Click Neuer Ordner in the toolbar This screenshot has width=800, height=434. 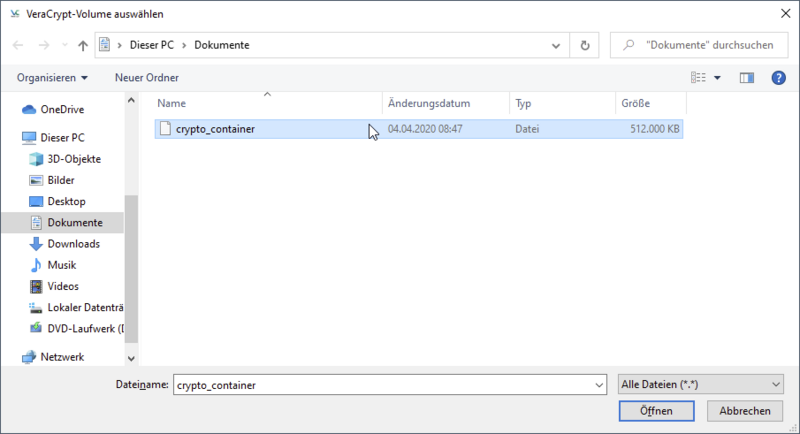[x=147, y=77]
